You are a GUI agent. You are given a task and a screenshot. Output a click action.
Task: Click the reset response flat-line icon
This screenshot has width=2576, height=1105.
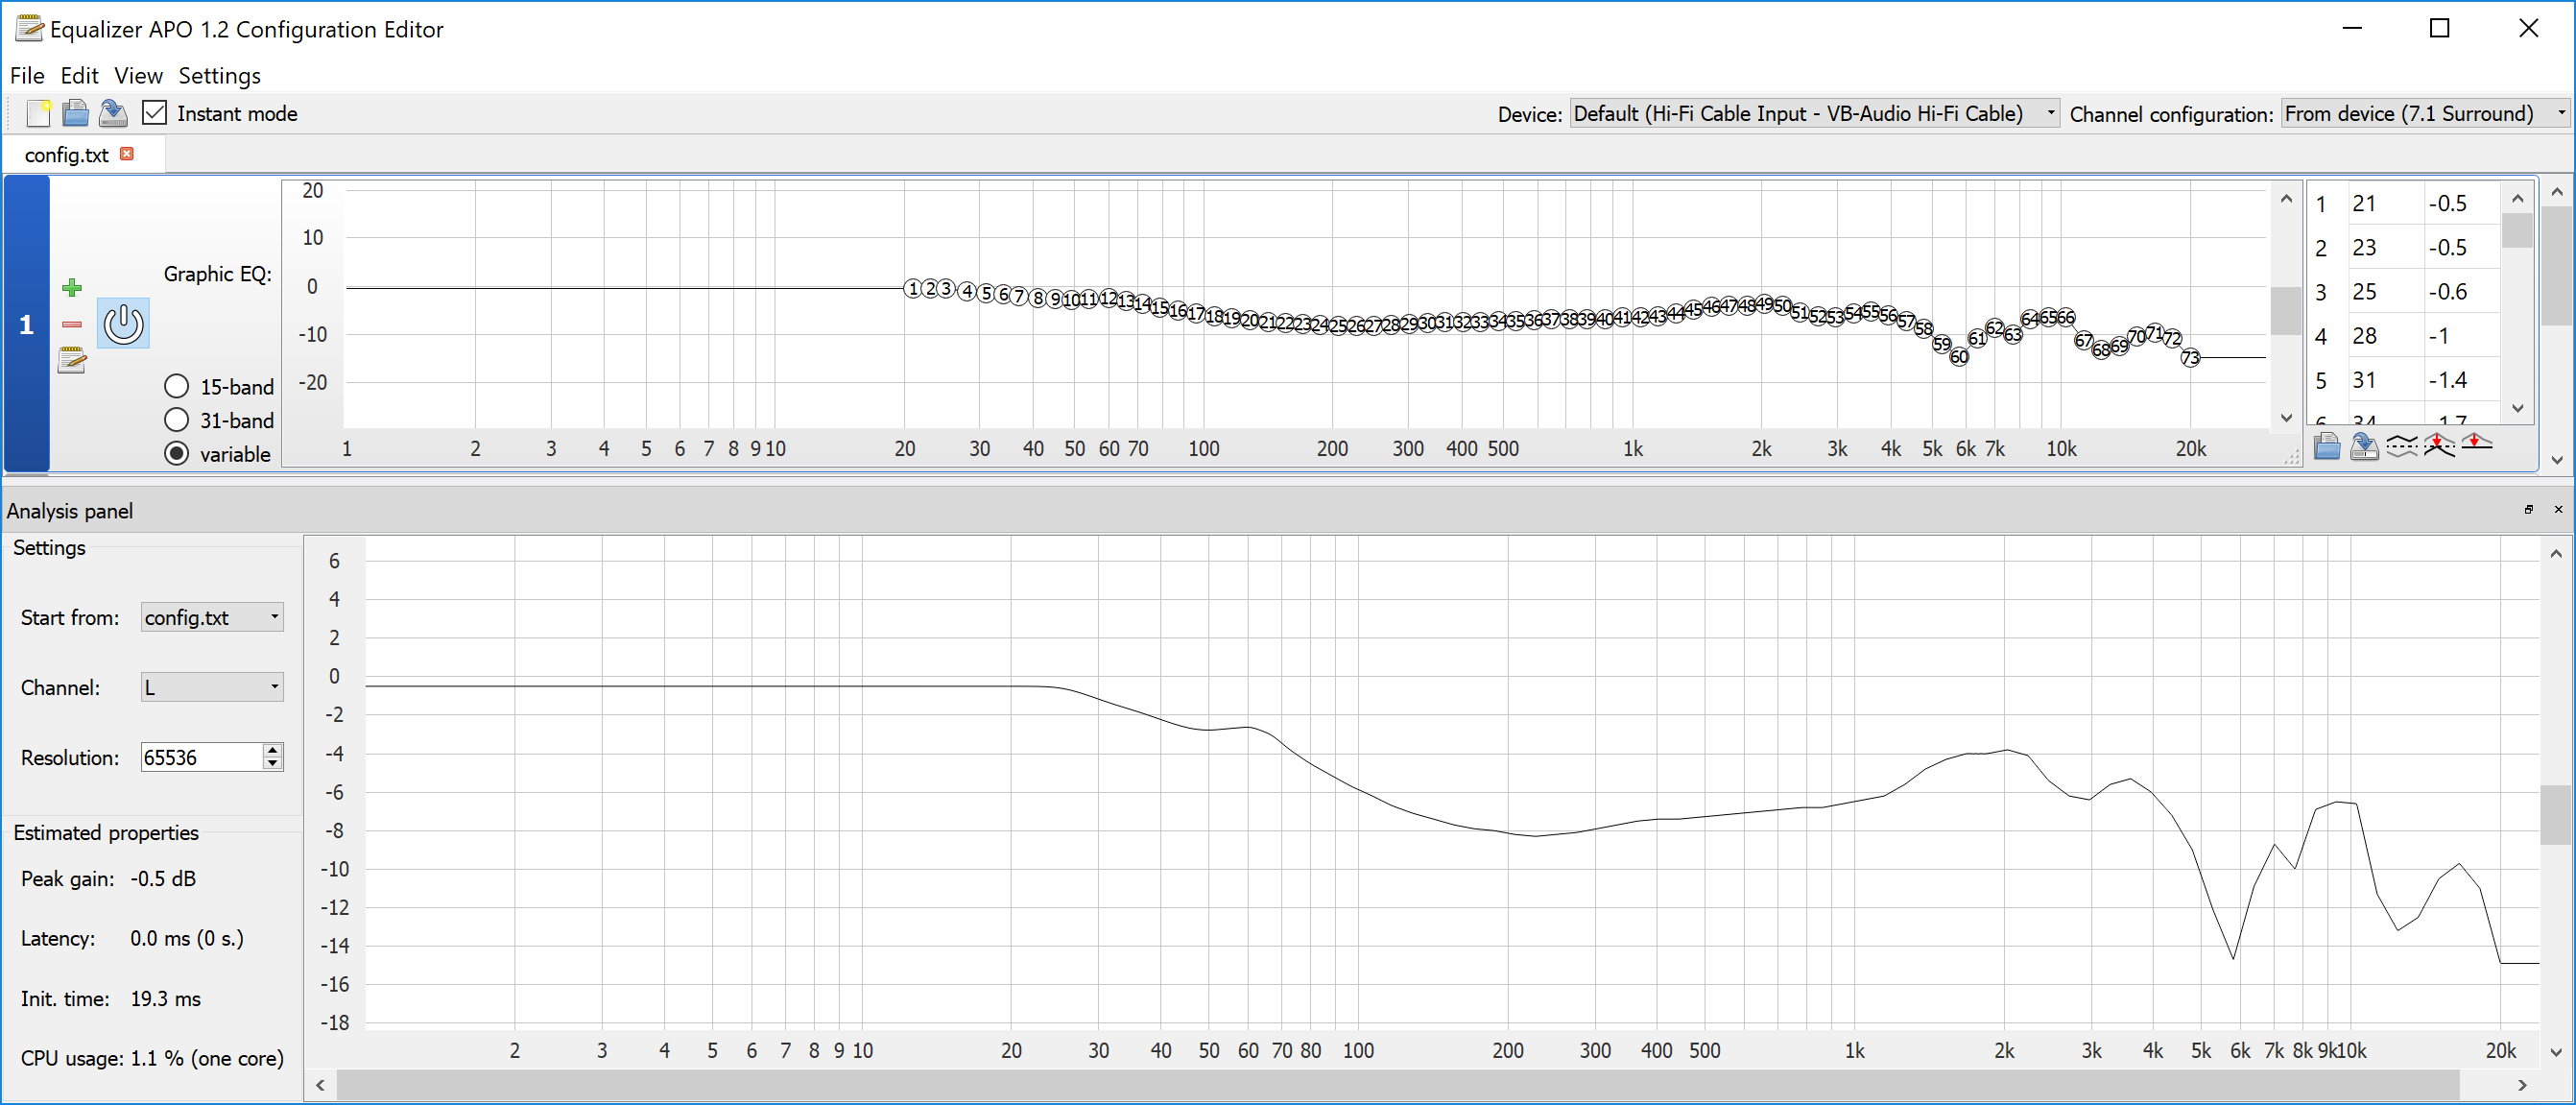tap(2476, 443)
